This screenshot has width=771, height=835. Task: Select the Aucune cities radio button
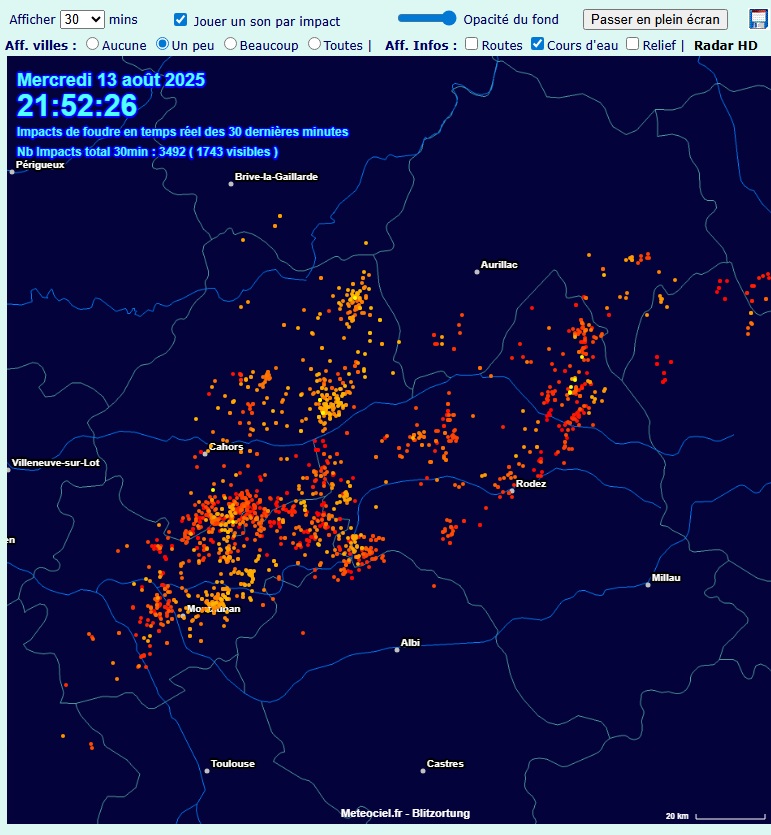[x=93, y=44]
